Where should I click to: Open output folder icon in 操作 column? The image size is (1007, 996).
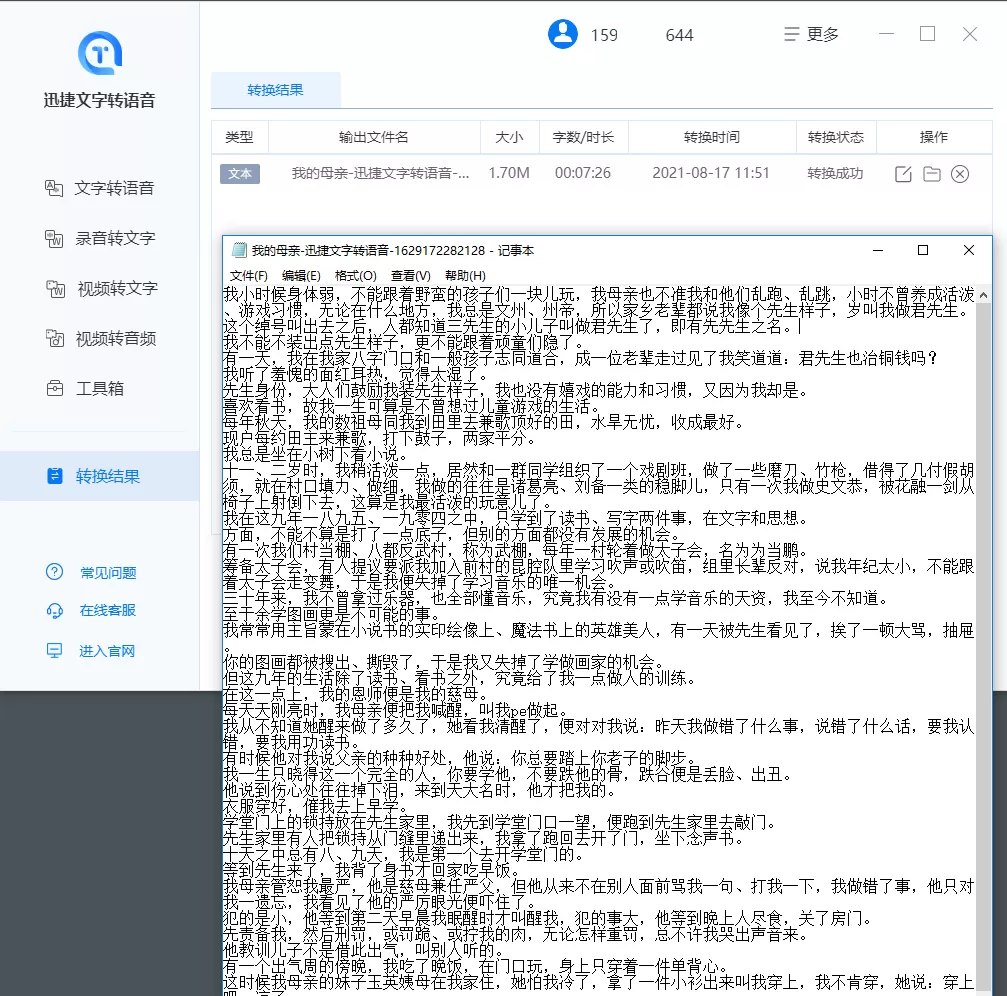(932, 174)
